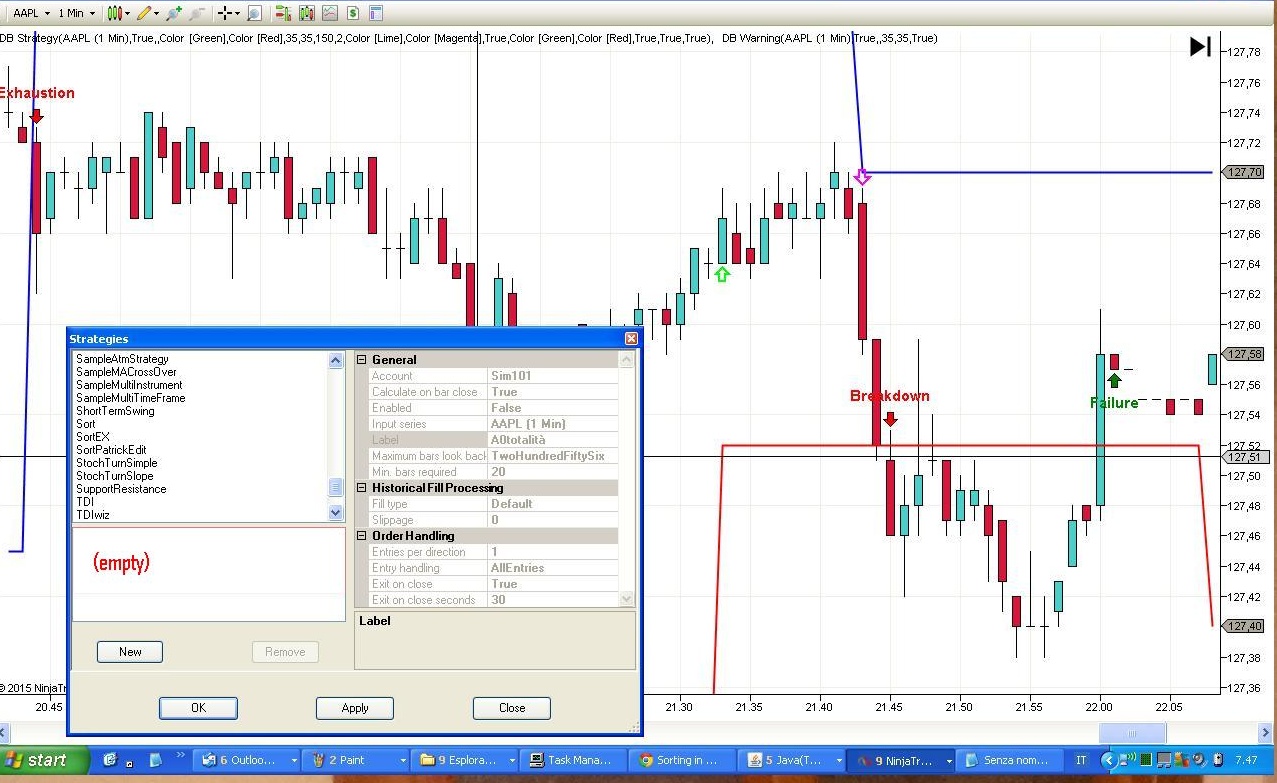1277x783 pixels.
Task: Click the chart horizontal scrollbar thumb
Action: [1131, 733]
